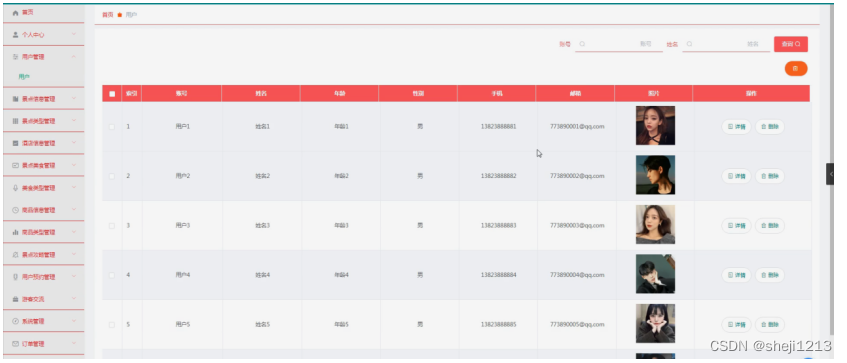847x363 pixels.
Task: Click the icon beside 景点信息管理
Action: click(x=15, y=99)
